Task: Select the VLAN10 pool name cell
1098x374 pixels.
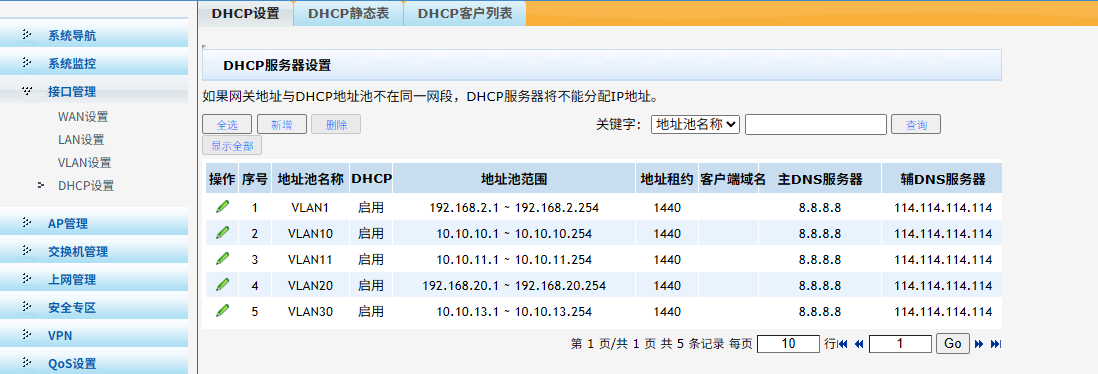Action: click(x=310, y=233)
